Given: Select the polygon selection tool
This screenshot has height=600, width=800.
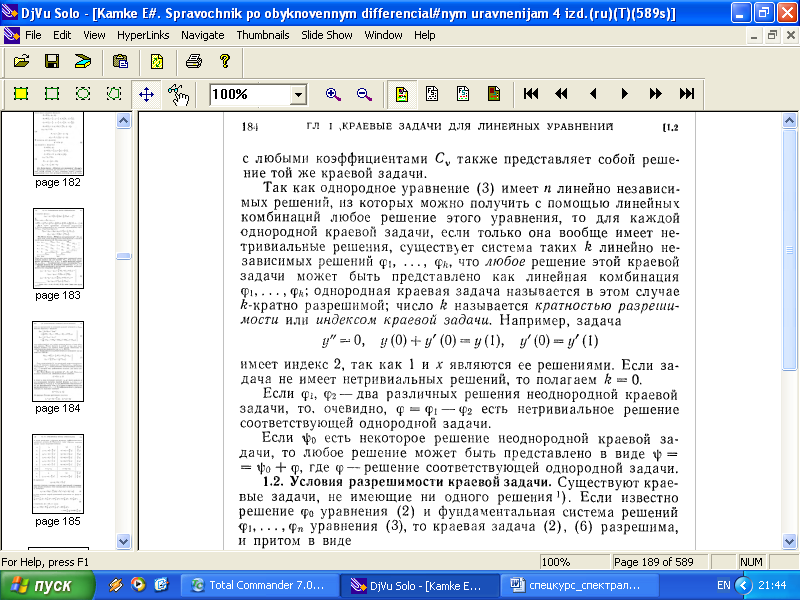Looking at the screenshot, I should pos(114,94).
